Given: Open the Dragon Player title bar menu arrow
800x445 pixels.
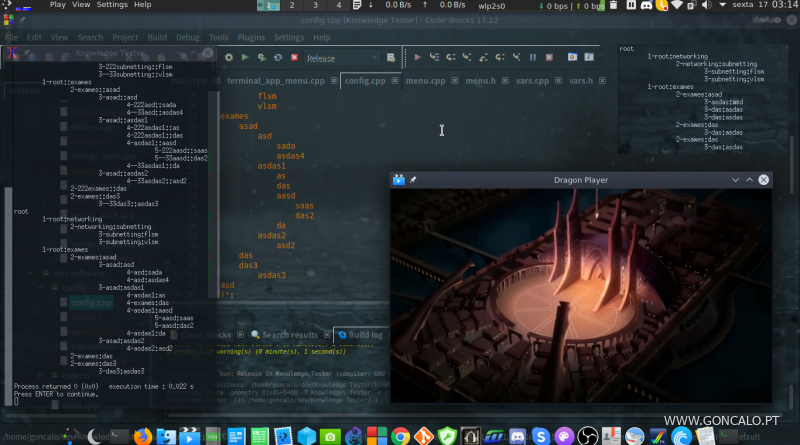Looking at the screenshot, I should pos(736,180).
